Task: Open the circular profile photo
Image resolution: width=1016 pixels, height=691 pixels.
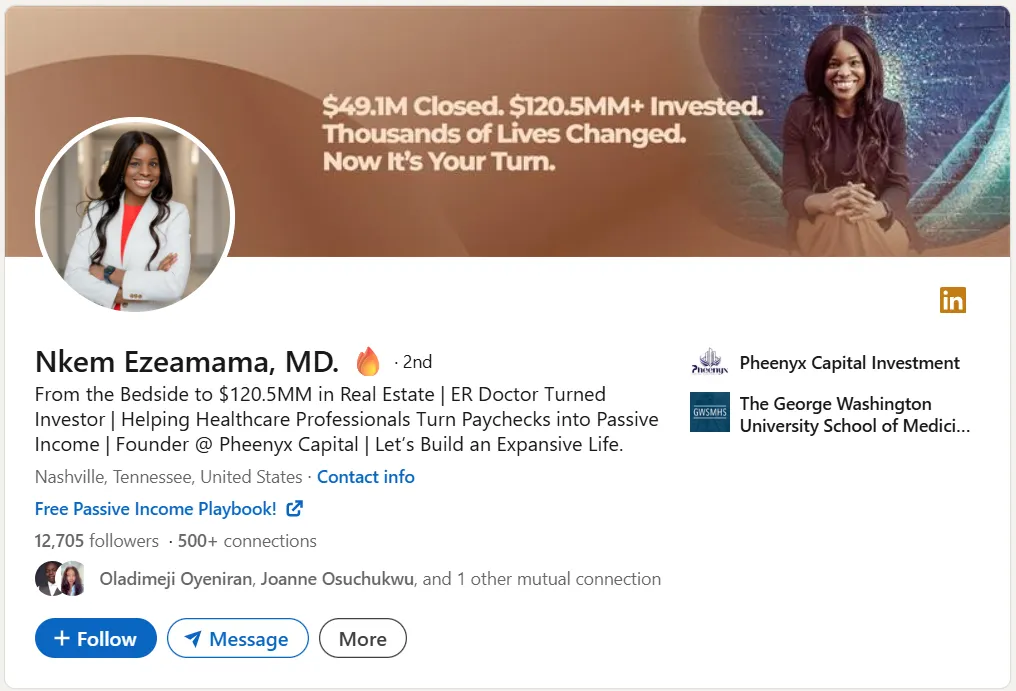Action: (x=135, y=217)
